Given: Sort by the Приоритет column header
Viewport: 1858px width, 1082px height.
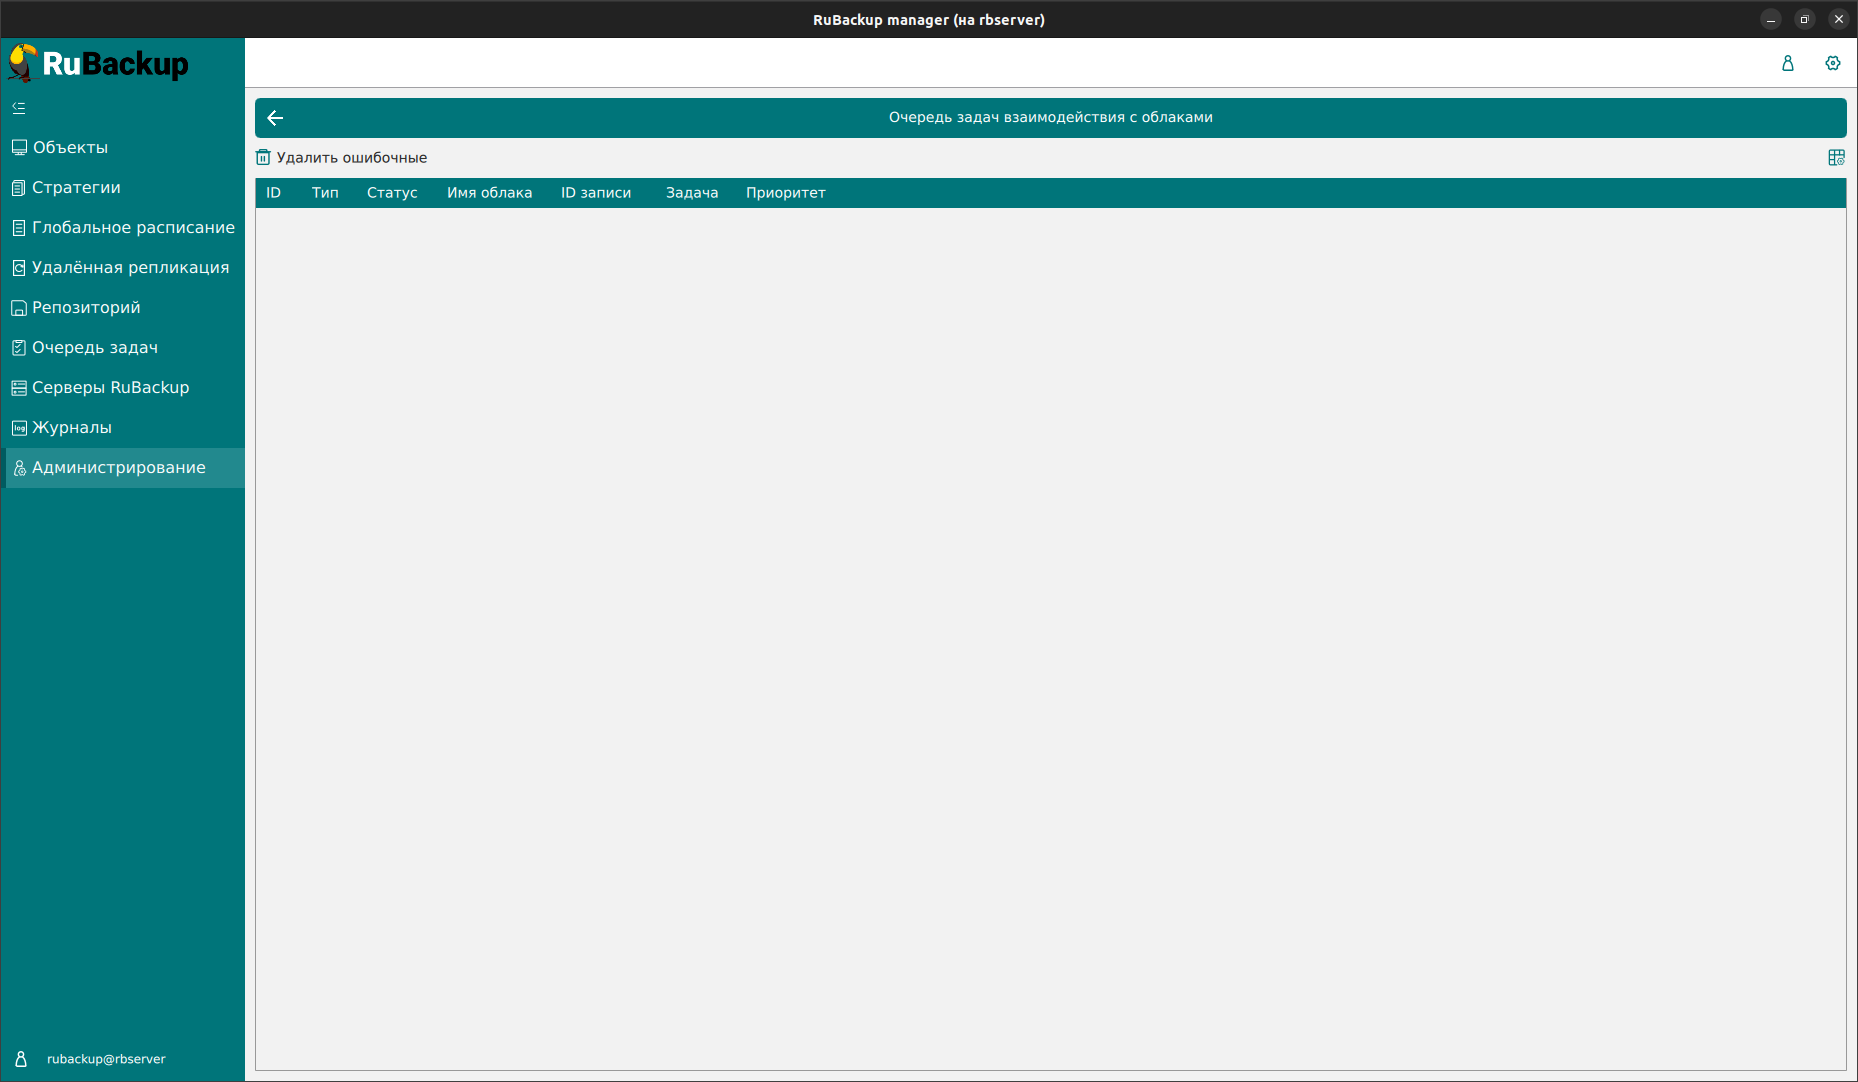Looking at the screenshot, I should click(x=785, y=193).
